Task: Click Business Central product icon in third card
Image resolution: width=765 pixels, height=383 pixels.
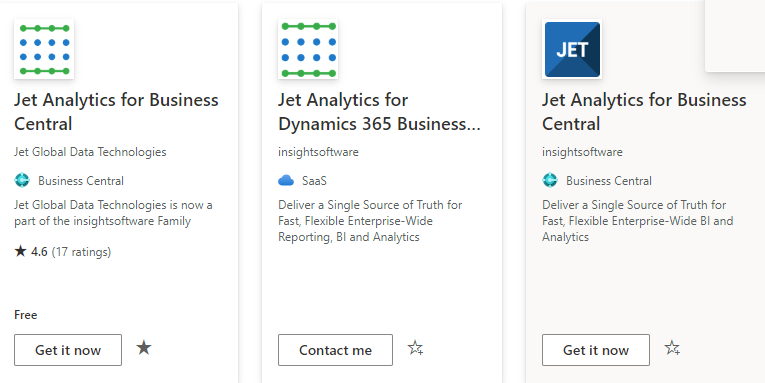Action: [550, 181]
